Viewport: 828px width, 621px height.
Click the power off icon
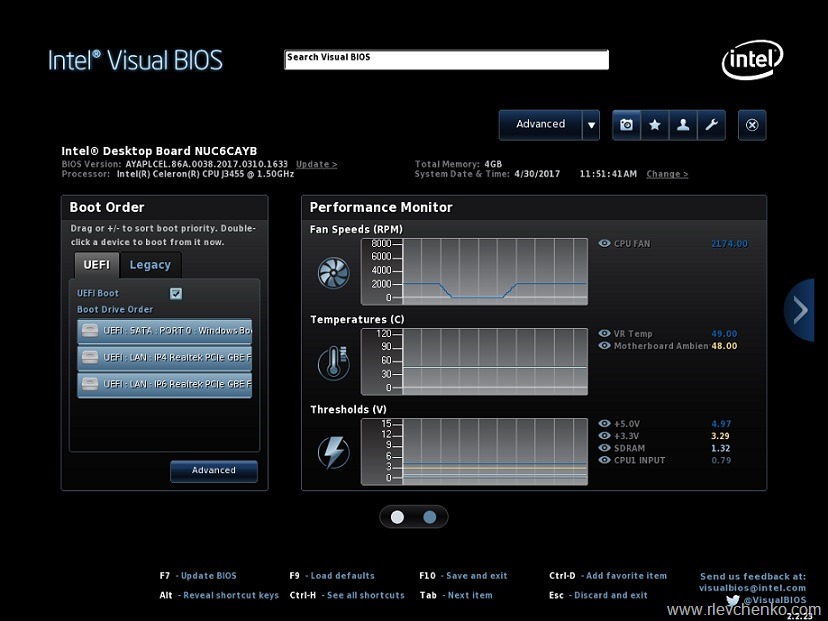752,125
